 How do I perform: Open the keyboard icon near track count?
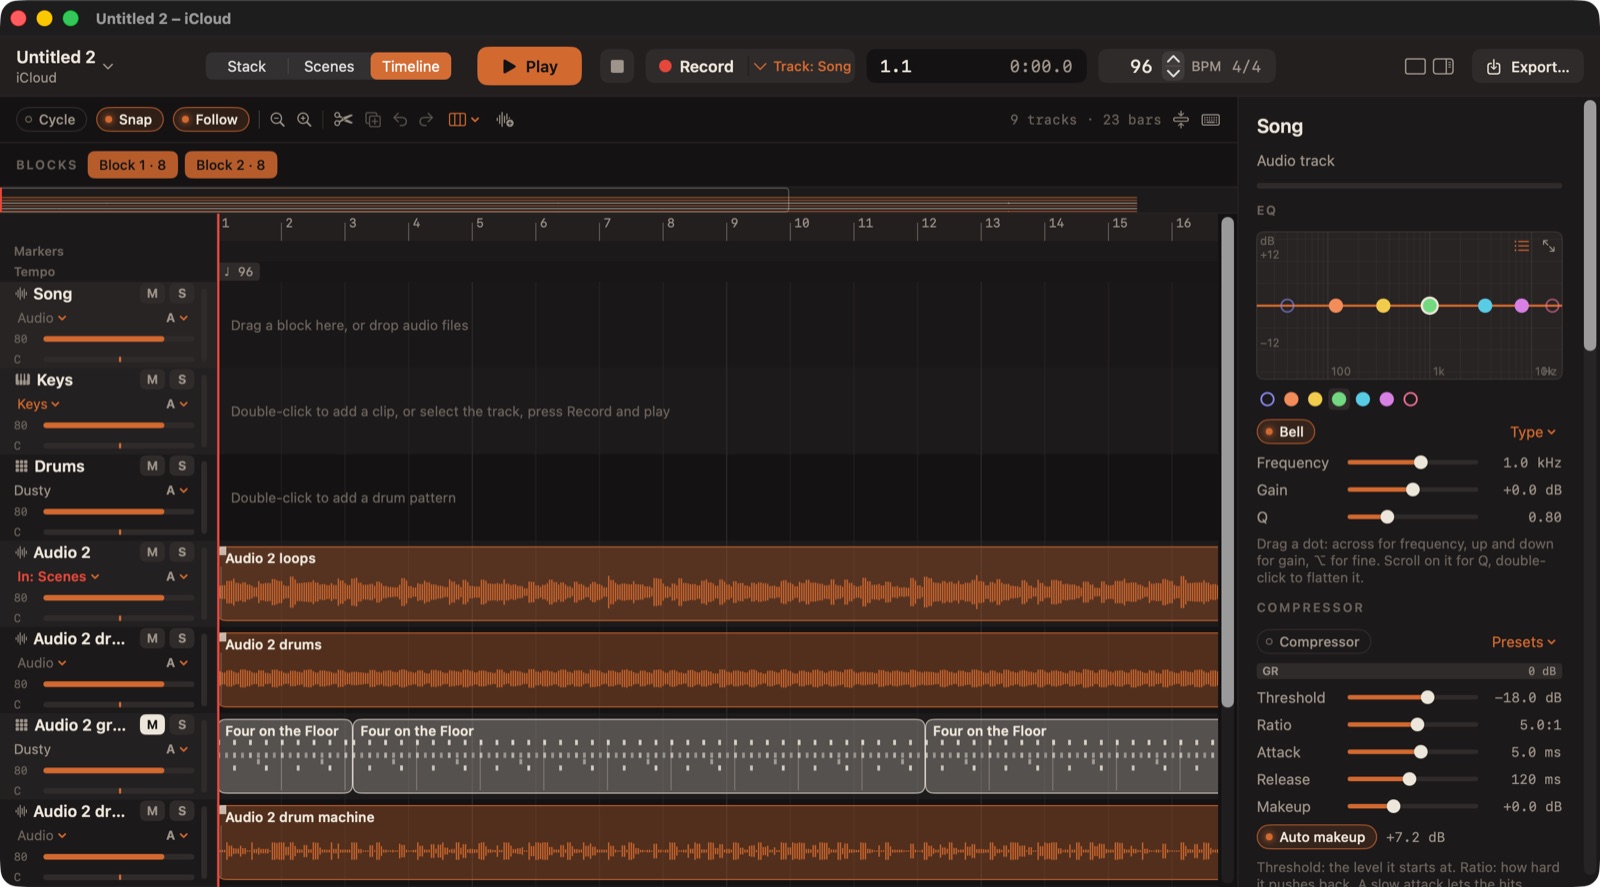pos(1210,120)
